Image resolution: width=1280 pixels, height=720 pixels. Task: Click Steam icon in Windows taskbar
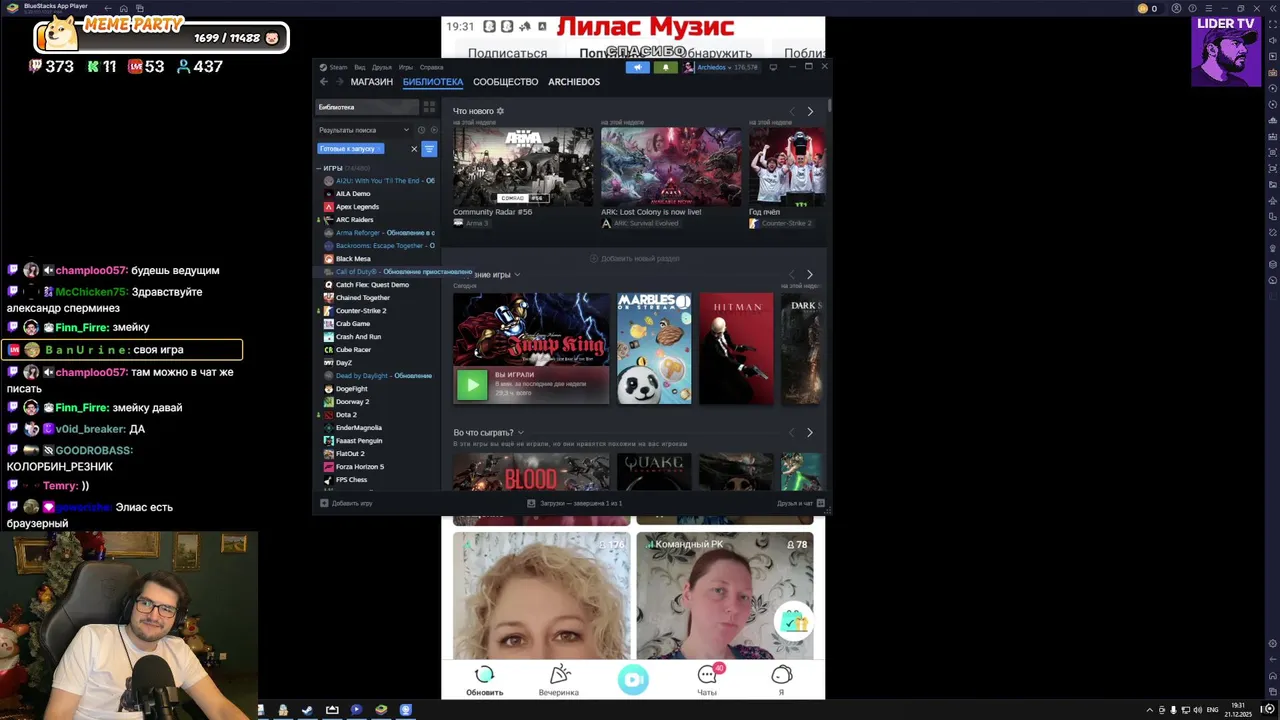click(x=307, y=710)
